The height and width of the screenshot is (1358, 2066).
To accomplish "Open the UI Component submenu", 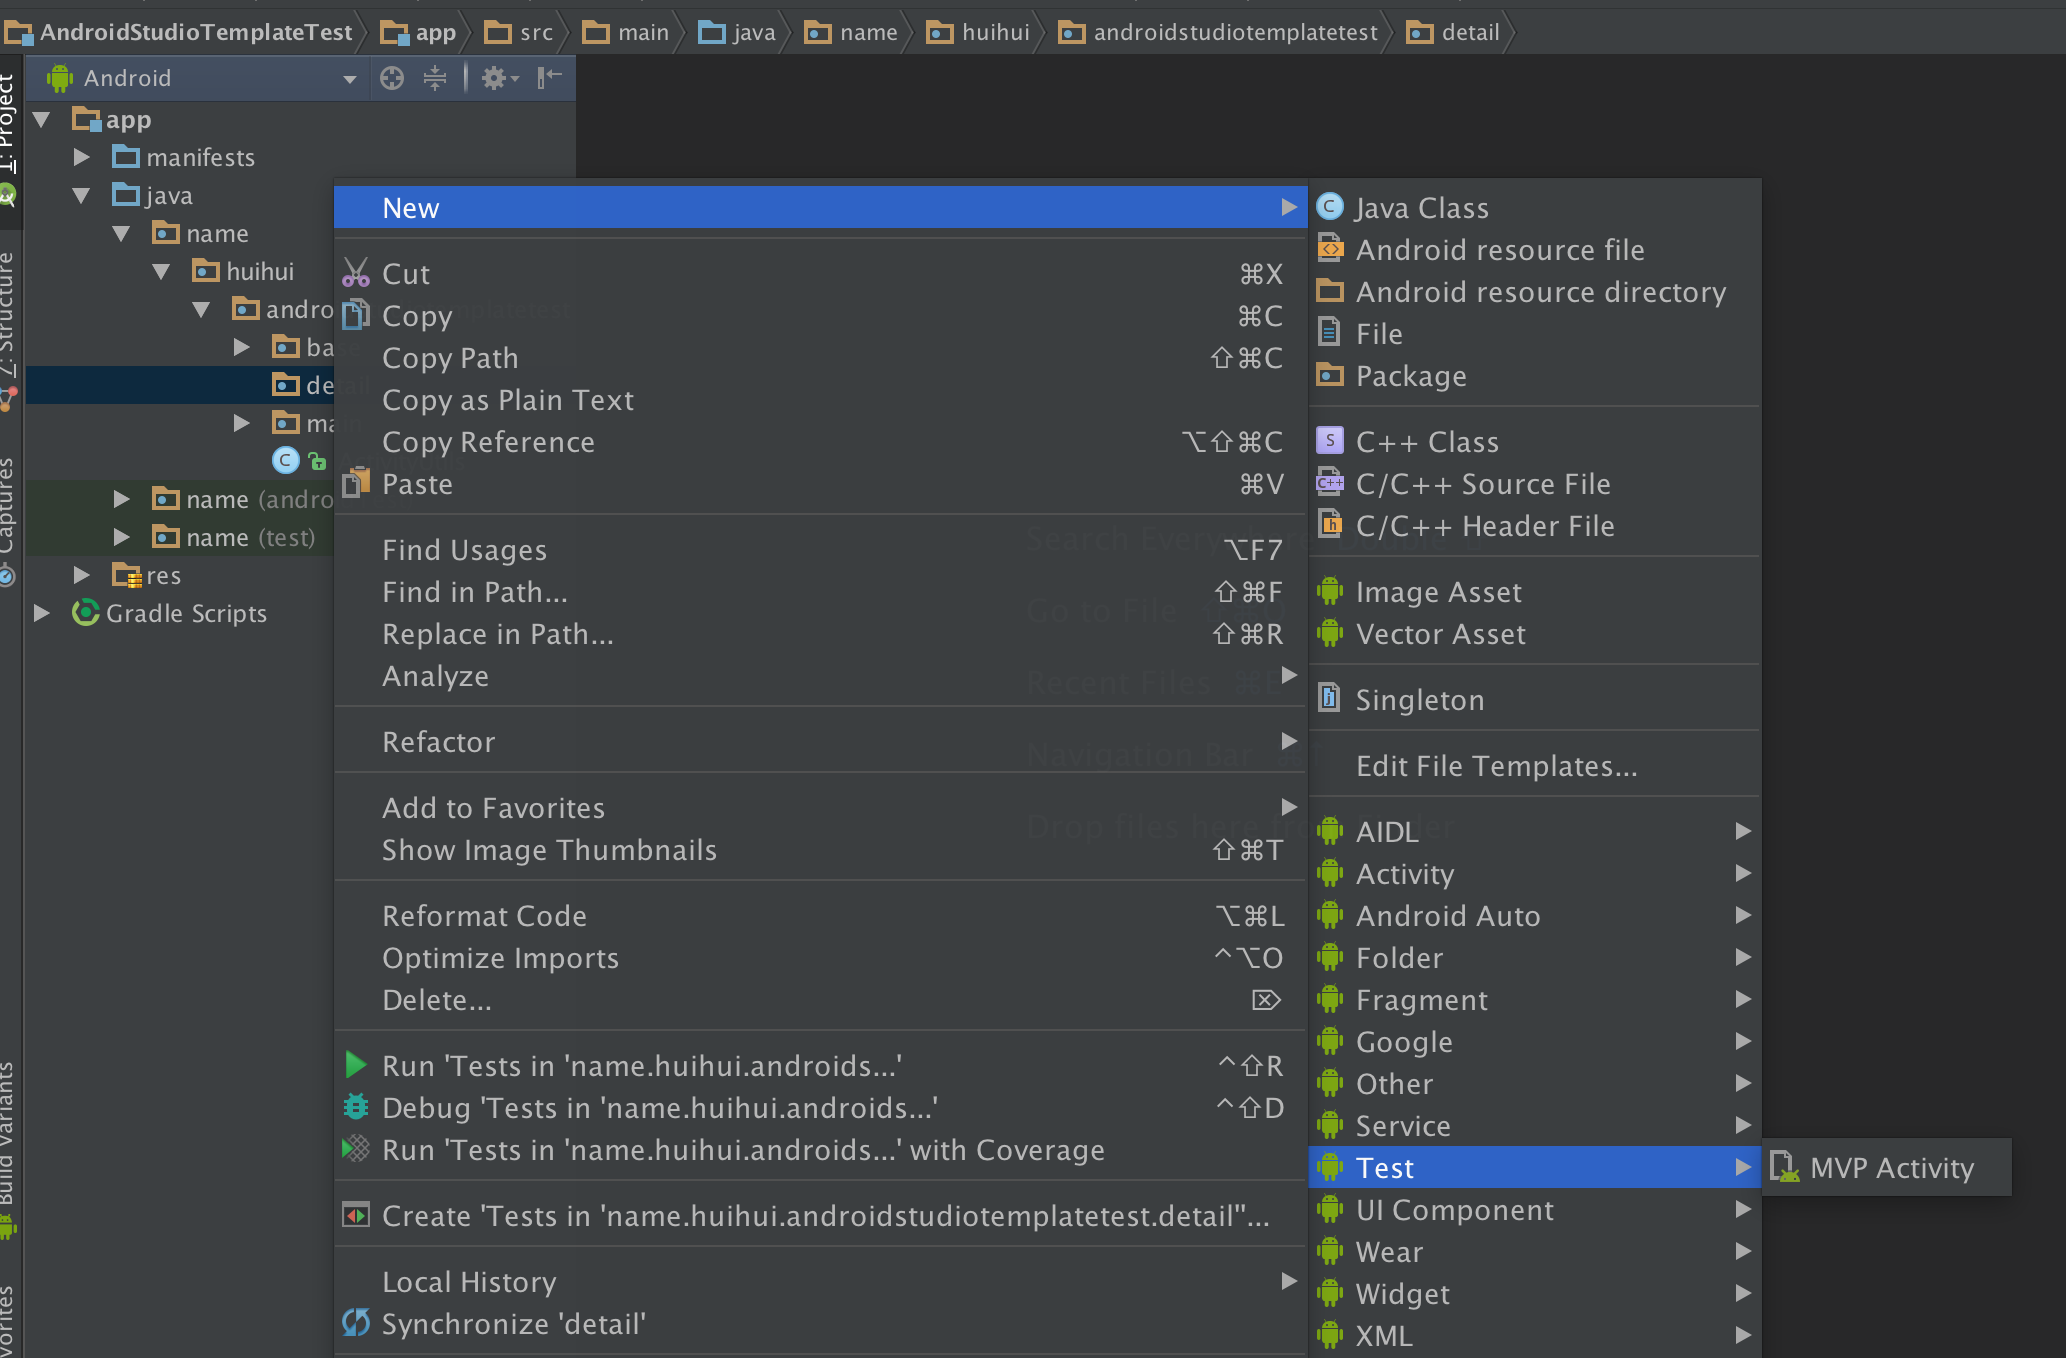I will tap(1534, 1210).
